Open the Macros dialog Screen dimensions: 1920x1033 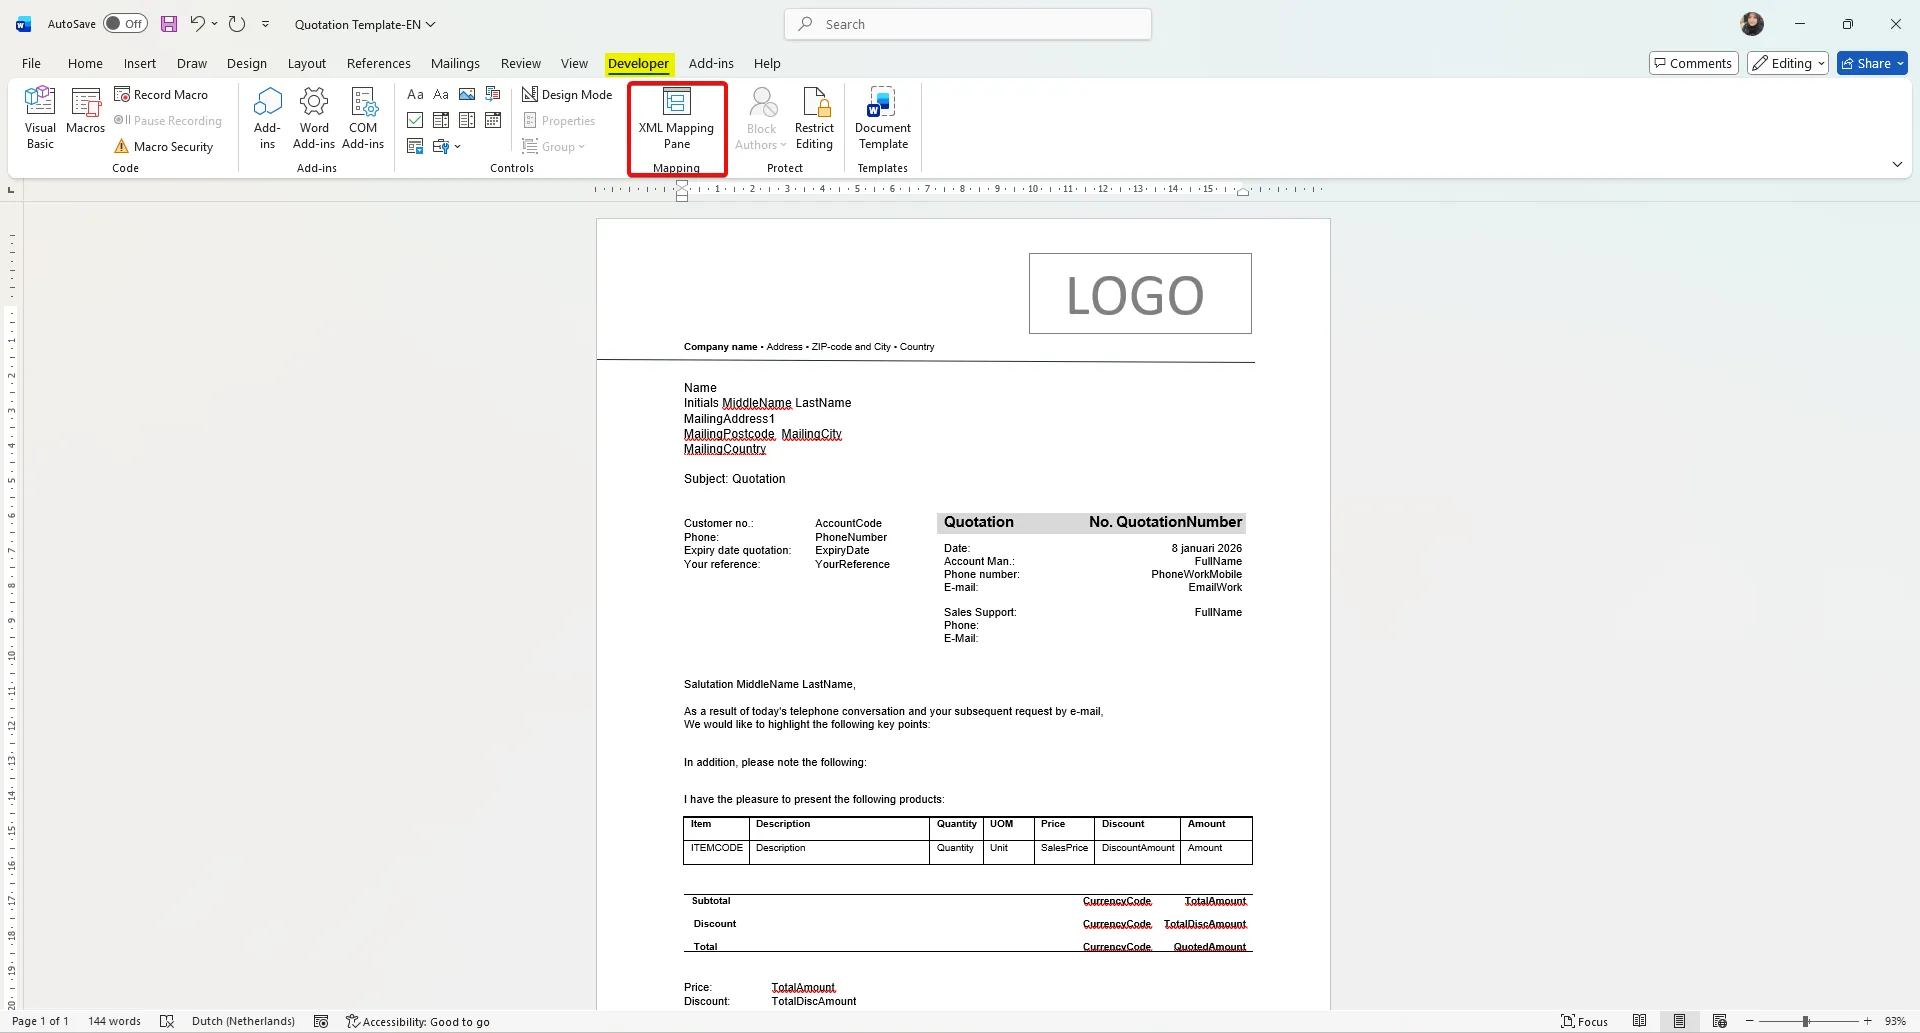85,111
